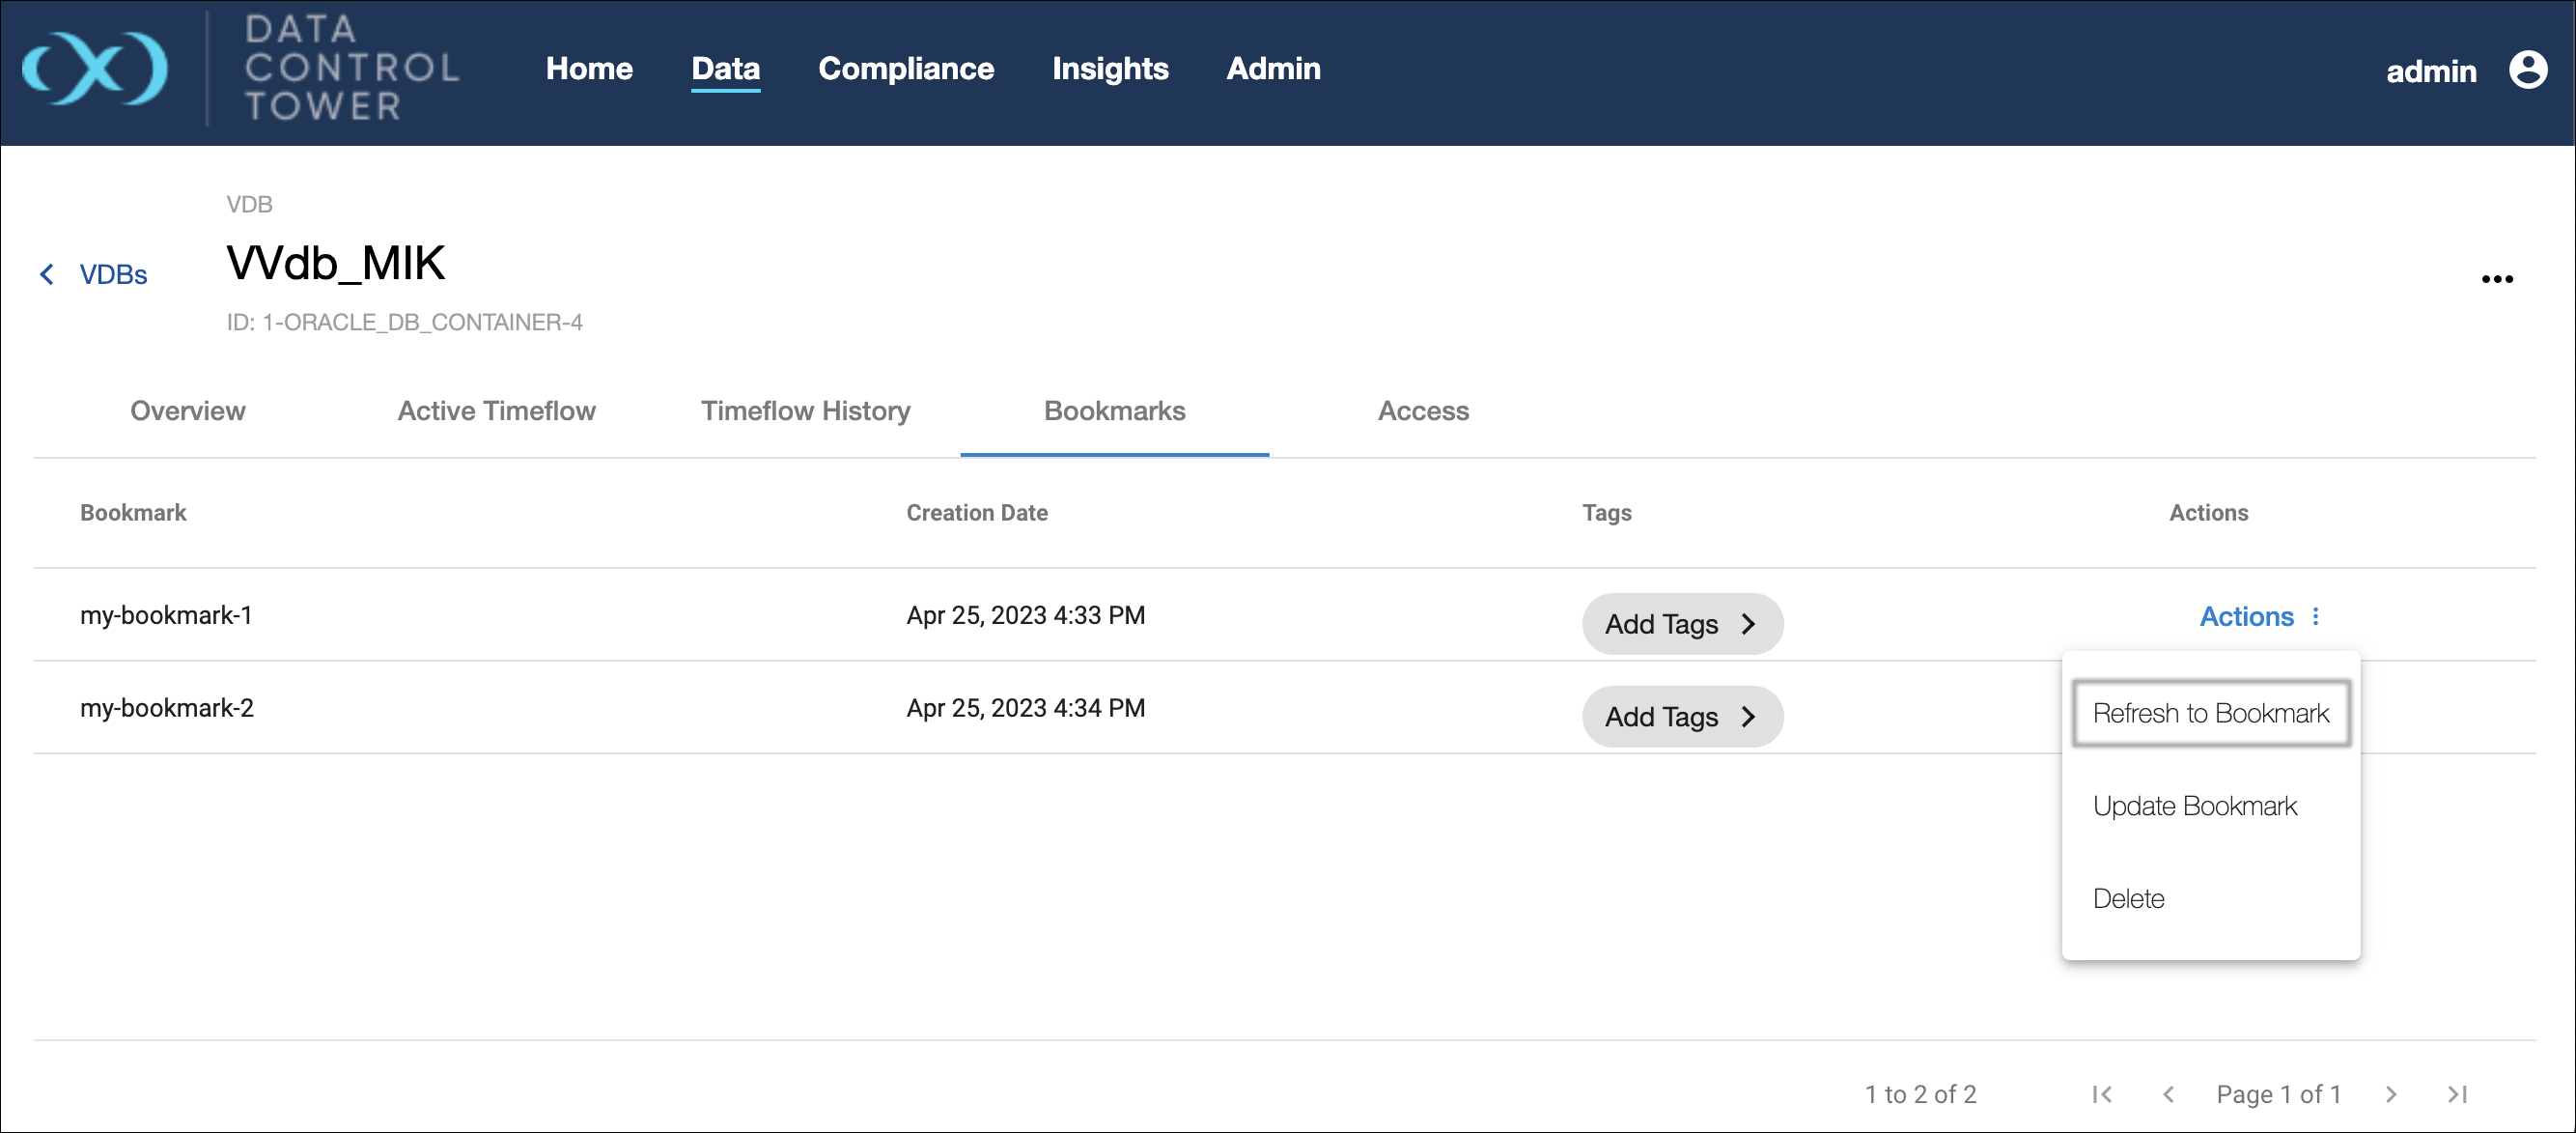Expand Add Tags for my-bookmark-1
This screenshot has width=2576, height=1133.
(x=1681, y=624)
